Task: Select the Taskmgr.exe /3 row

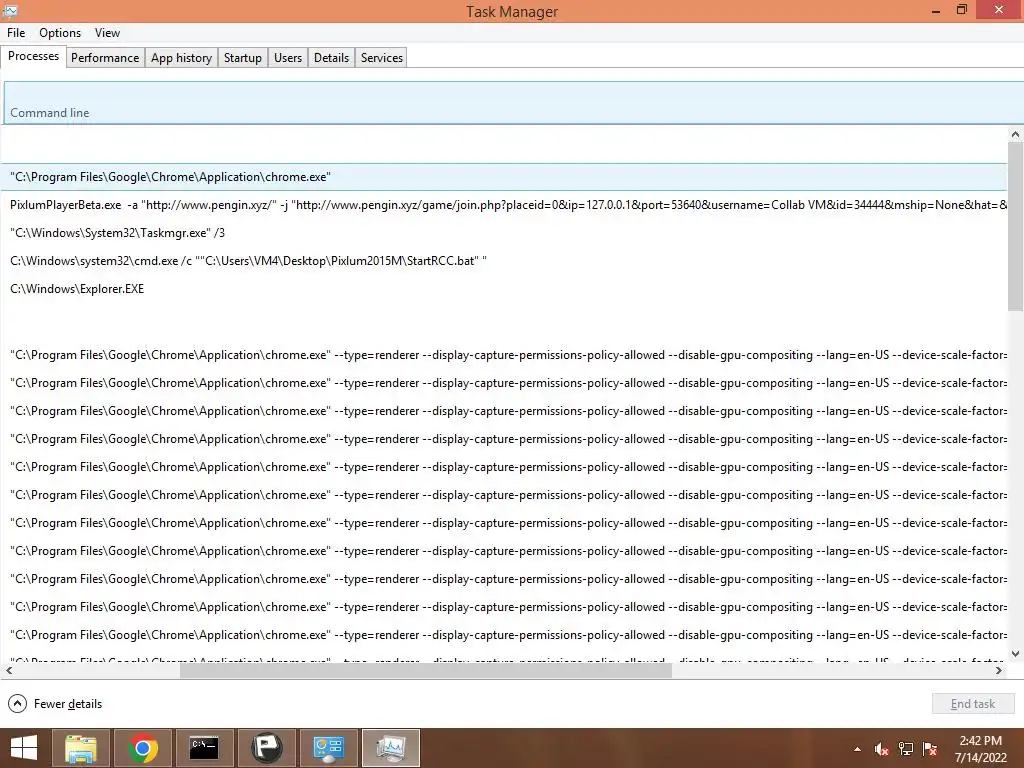Action: pyautogui.click(x=504, y=233)
